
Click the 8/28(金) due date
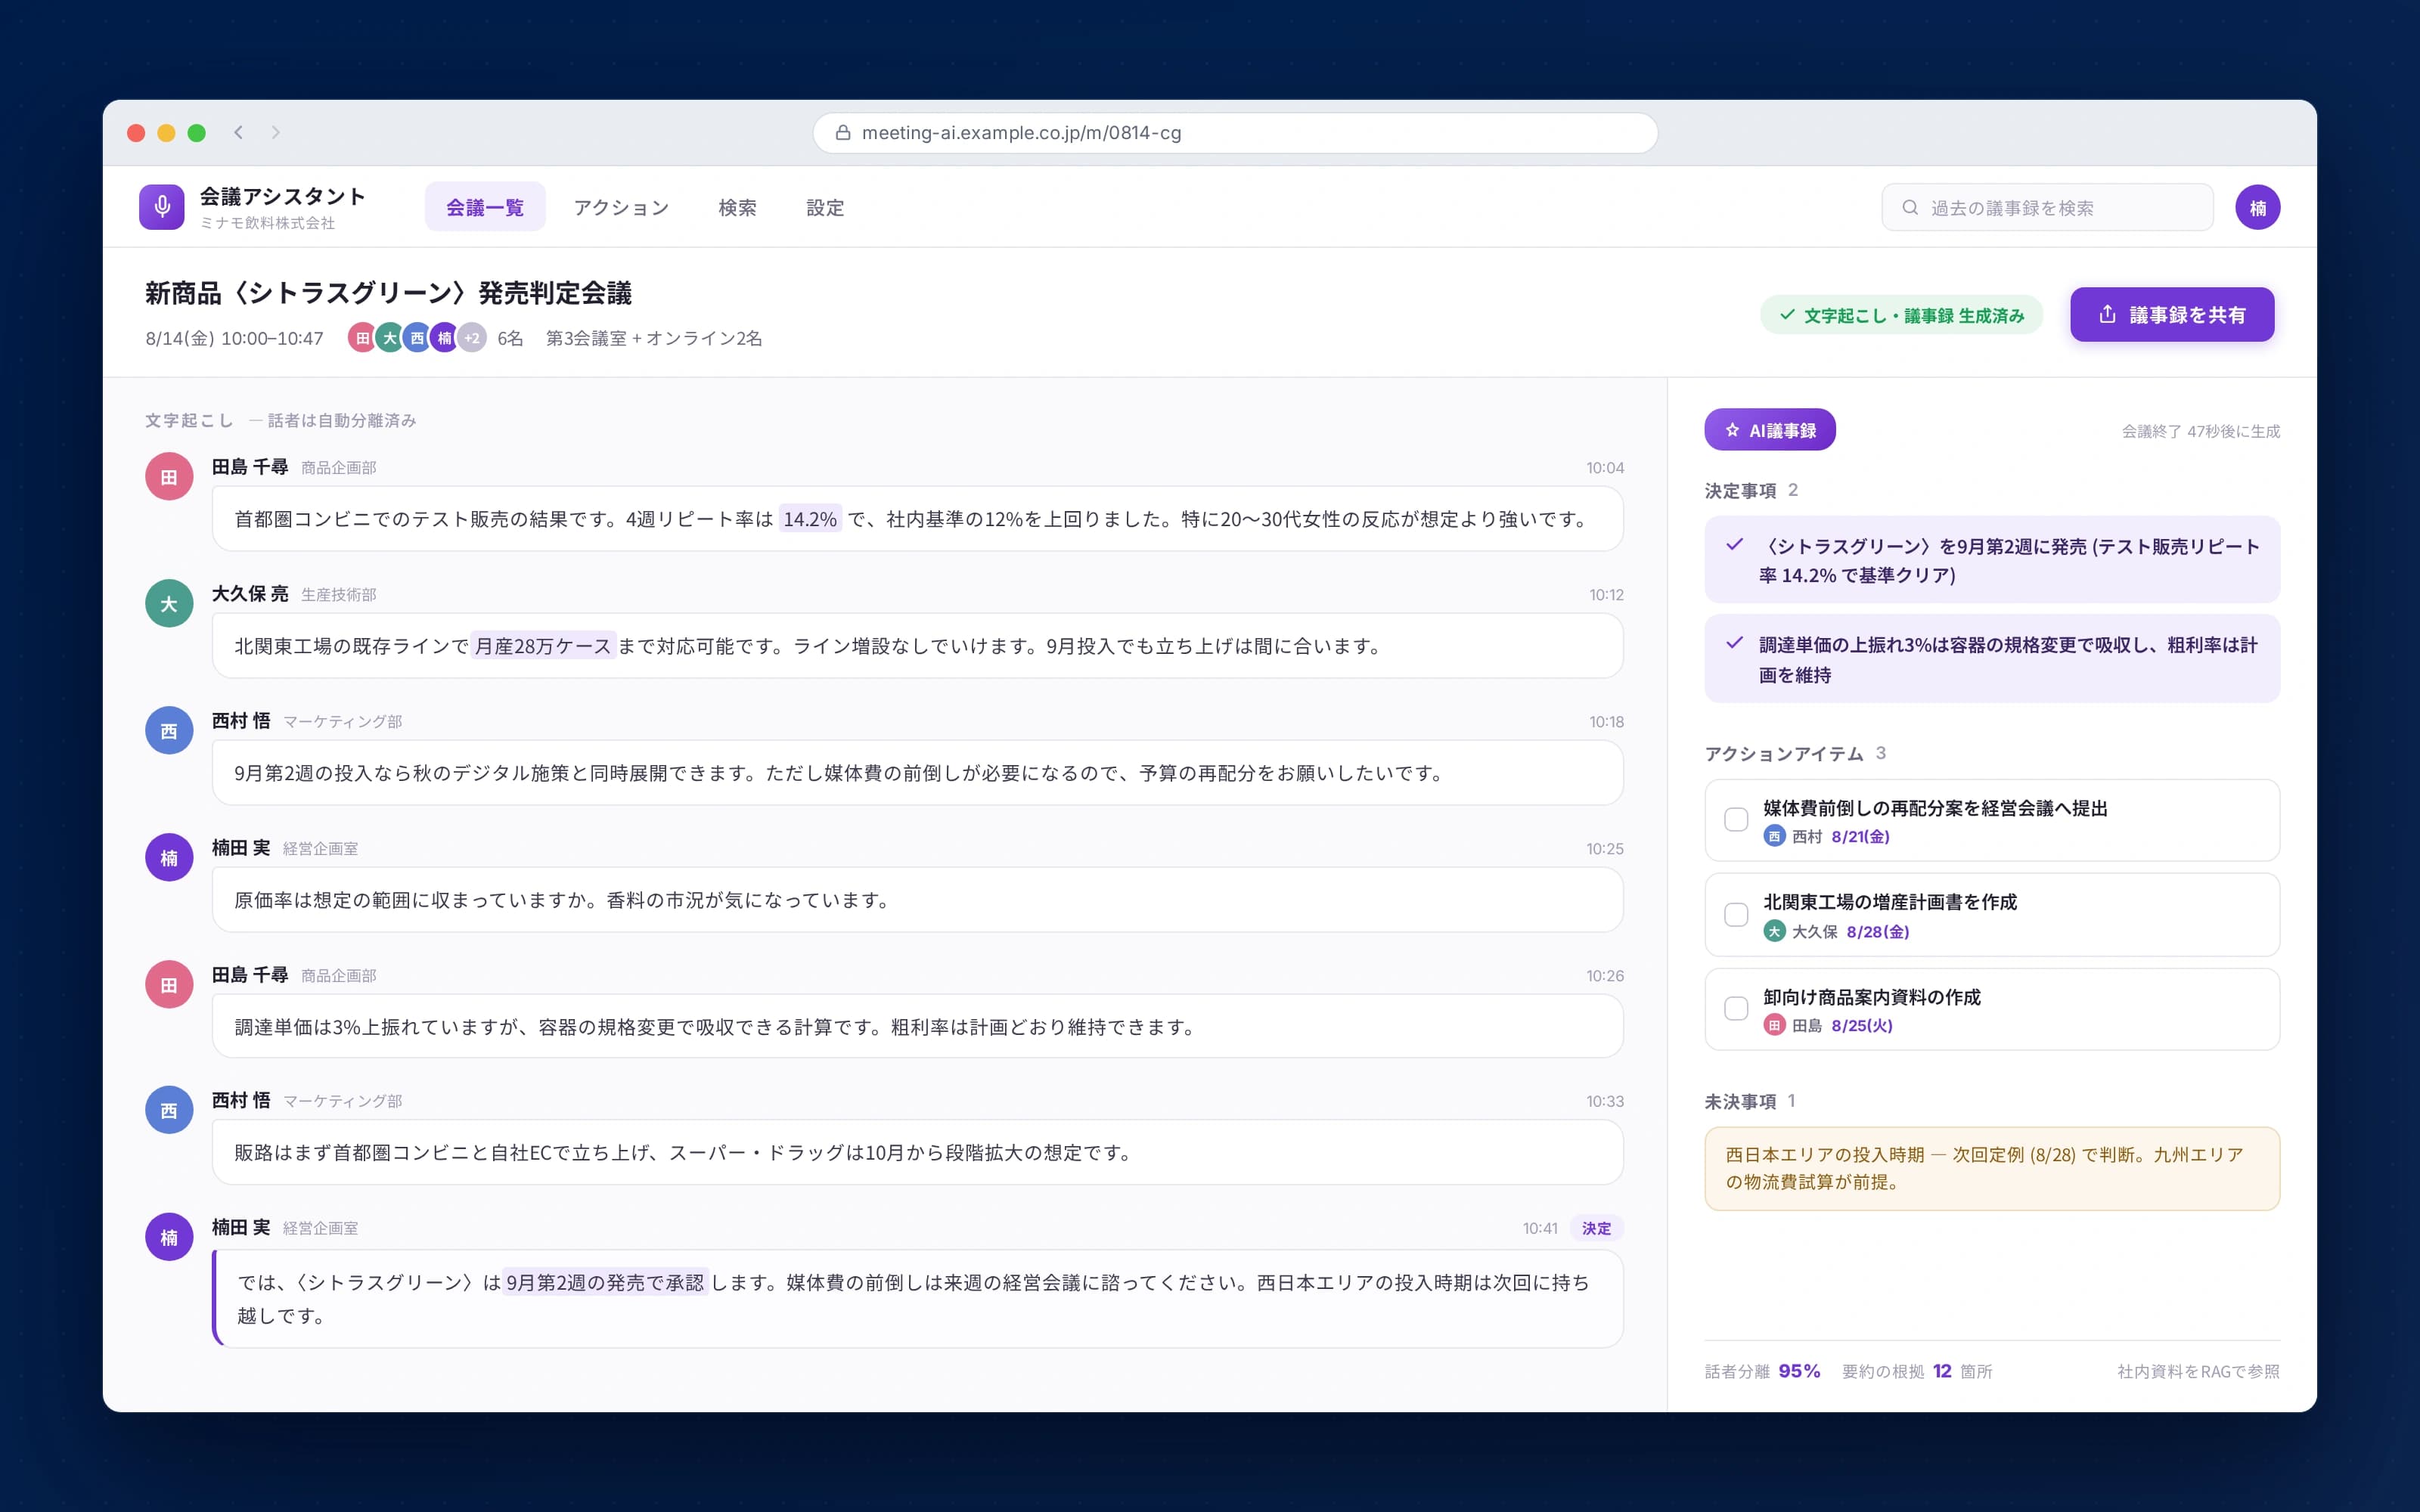pyautogui.click(x=1877, y=931)
